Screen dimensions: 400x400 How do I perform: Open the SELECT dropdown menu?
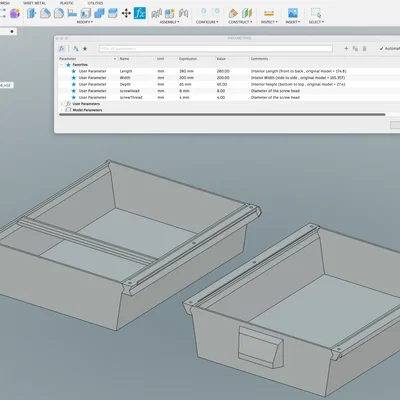[316, 22]
